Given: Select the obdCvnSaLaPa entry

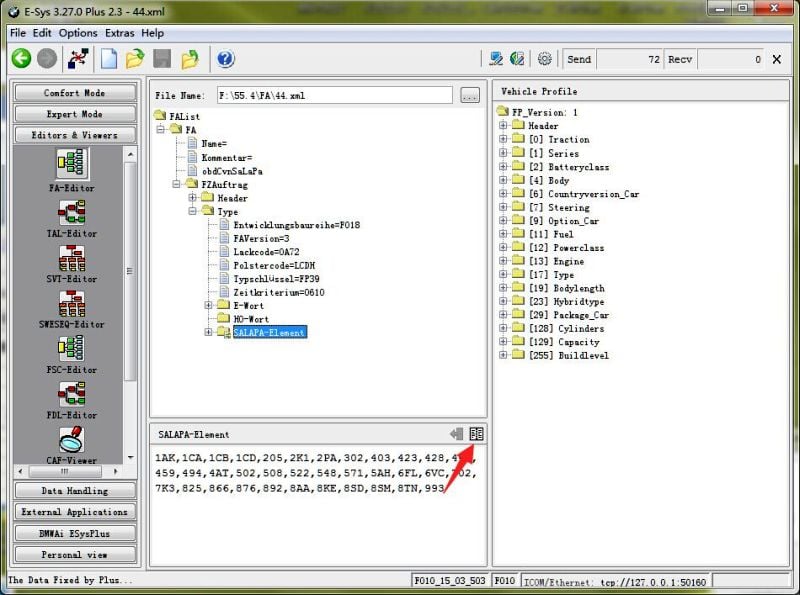Looking at the screenshot, I should point(232,171).
